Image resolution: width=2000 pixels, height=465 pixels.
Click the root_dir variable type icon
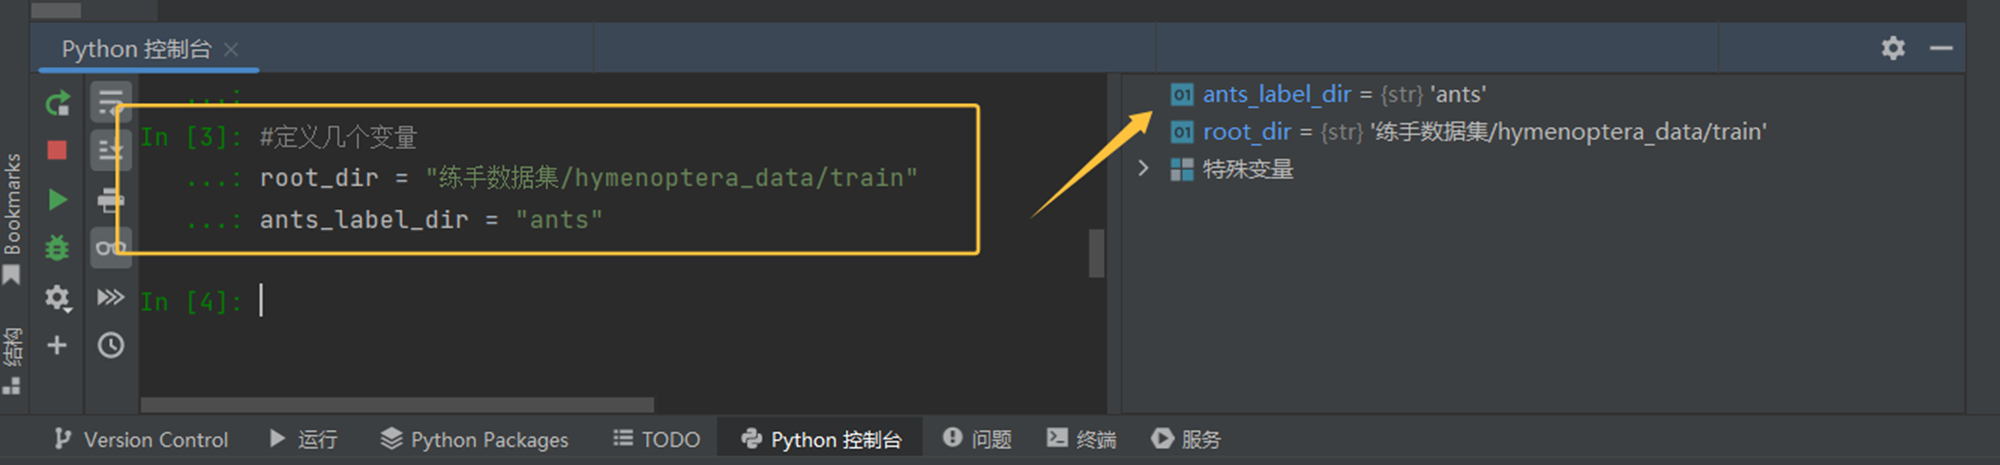[x=1182, y=132]
